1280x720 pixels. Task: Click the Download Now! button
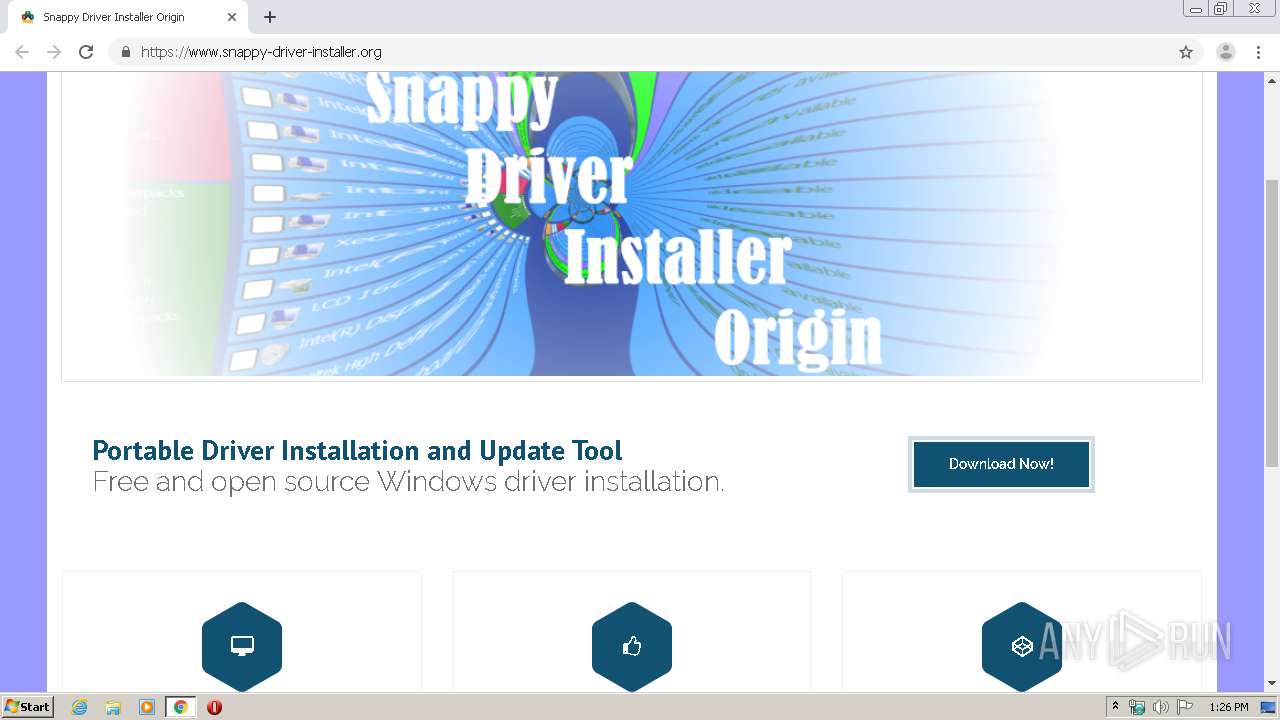1001,464
